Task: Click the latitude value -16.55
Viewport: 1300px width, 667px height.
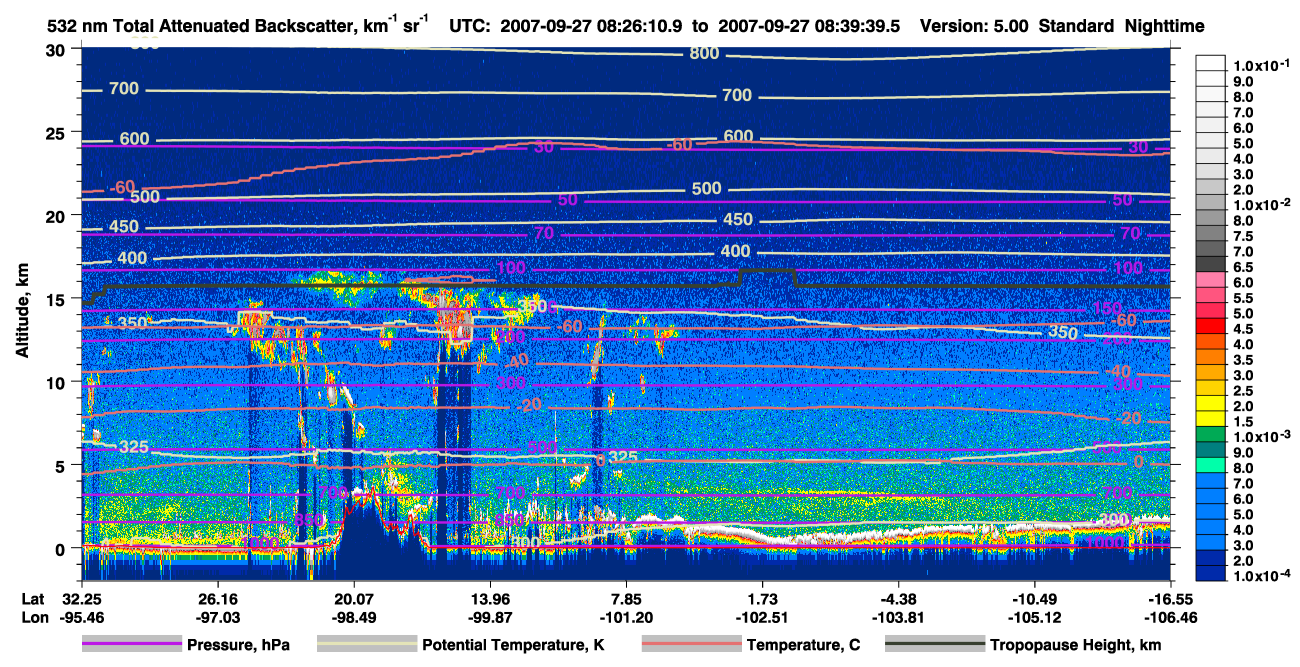Action: [x=1170, y=597]
